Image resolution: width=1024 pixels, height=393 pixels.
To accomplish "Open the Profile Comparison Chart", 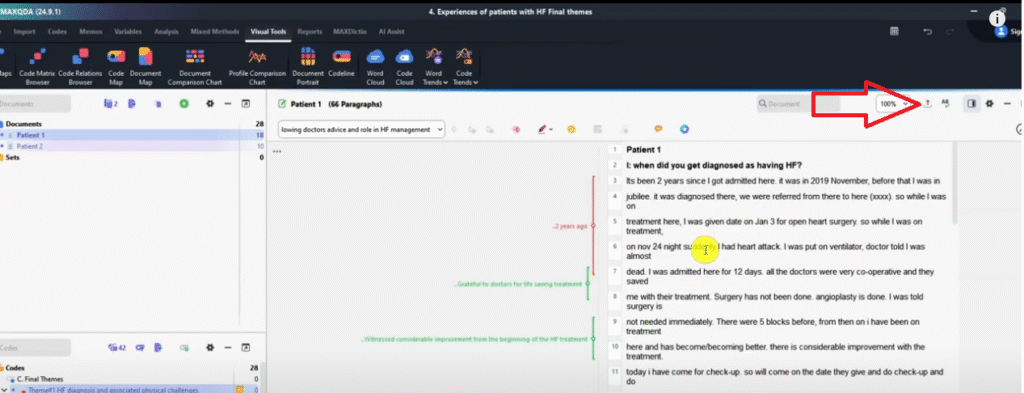I will click(257, 66).
